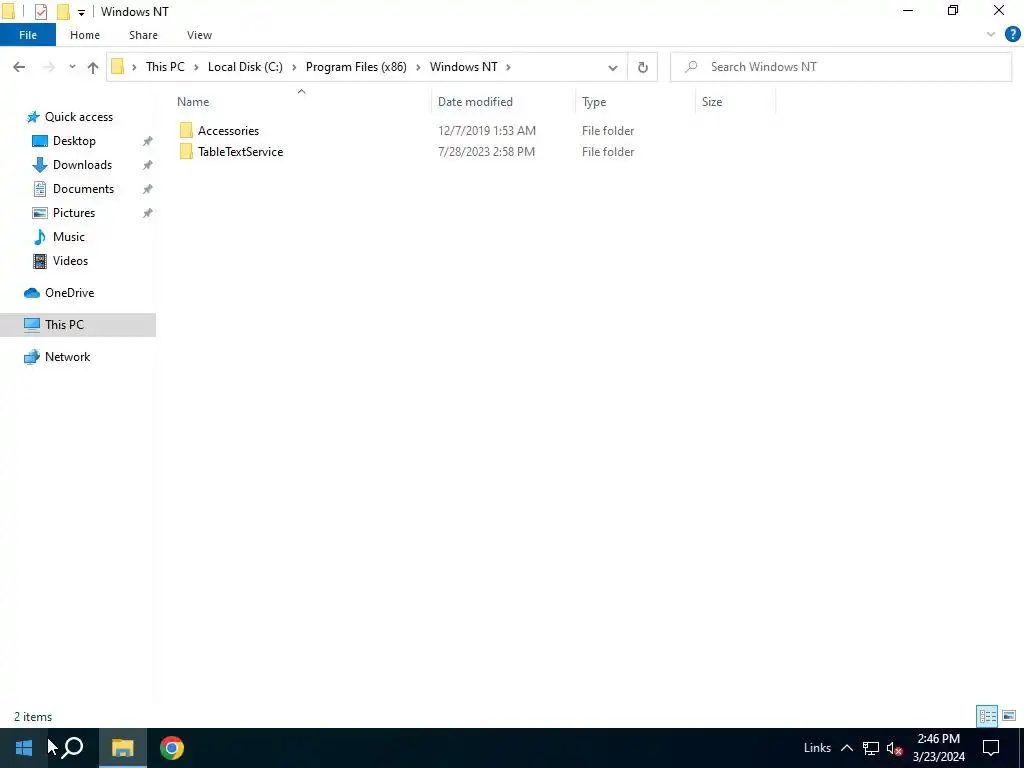The height and width of the screenshot is (768, 1024).
Task: Expand the chevron after Local Disk (C:) breadcrumb
Action: 293,67
